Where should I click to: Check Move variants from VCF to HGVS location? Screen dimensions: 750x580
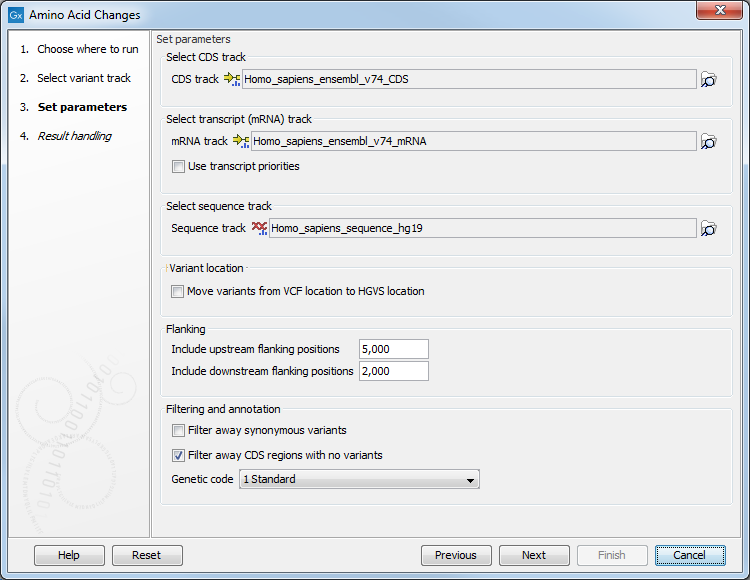tap(178, 292)
